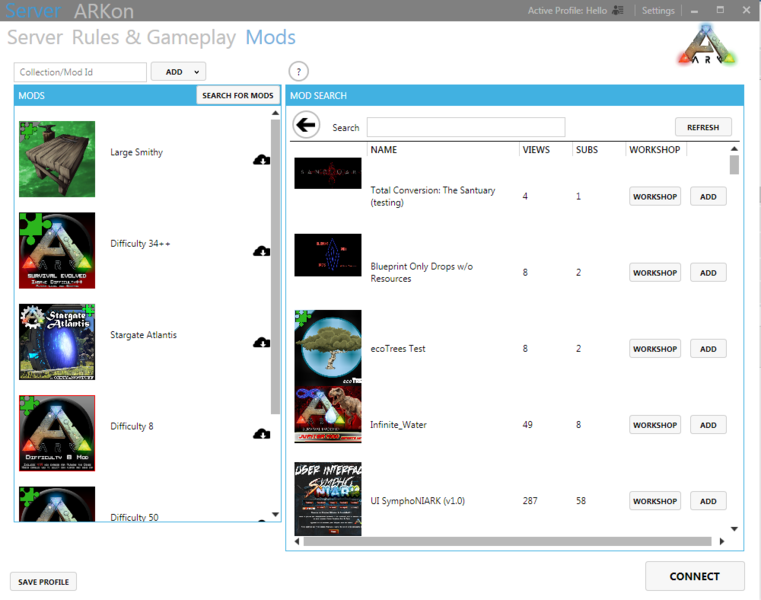Click the Collection/Mod Id input field
This screenshot has height=600, width=761.
(80, 72)
